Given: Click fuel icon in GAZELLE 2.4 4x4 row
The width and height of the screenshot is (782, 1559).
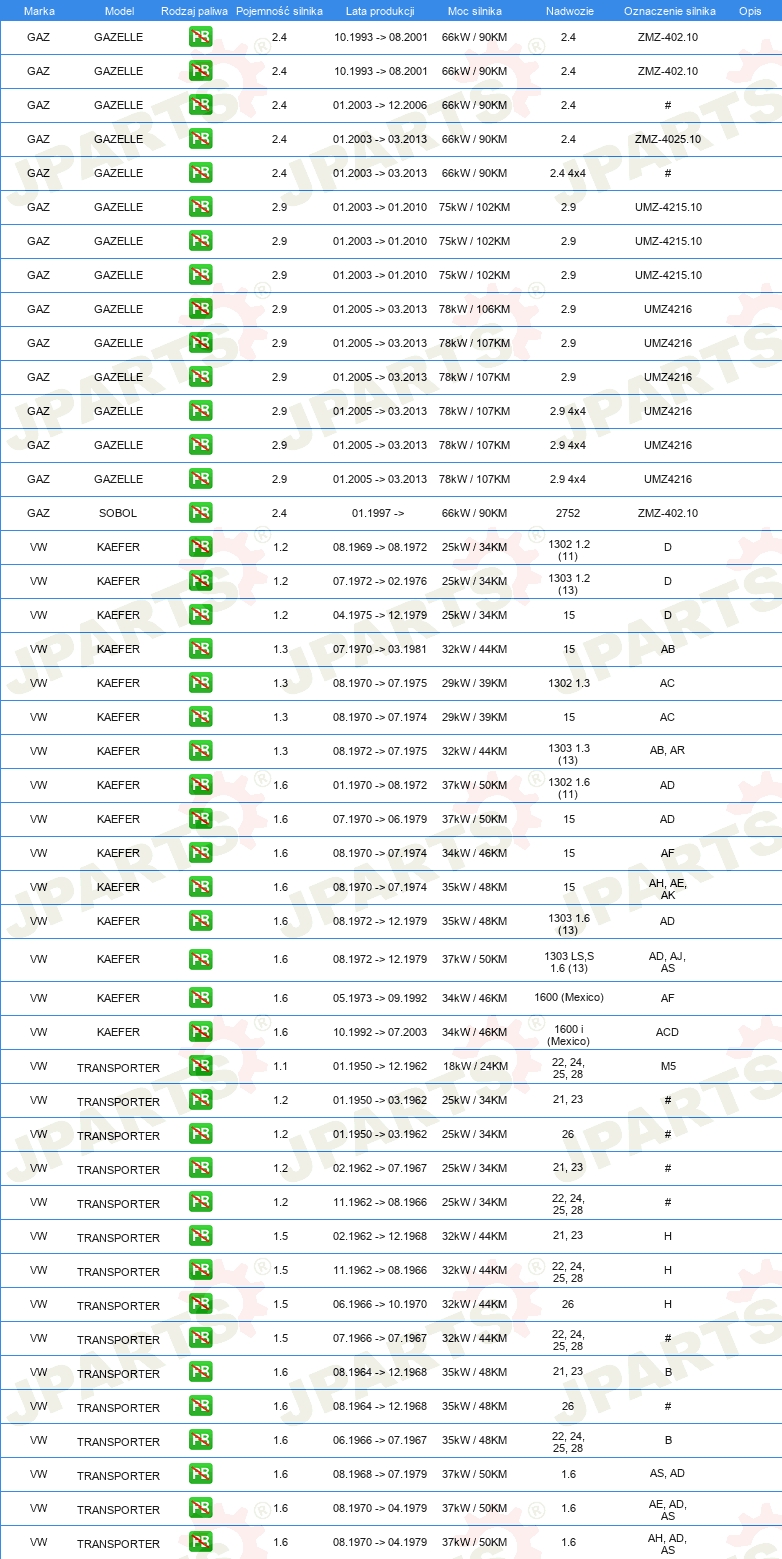Looking at the screenshot, I should point(200,173).
